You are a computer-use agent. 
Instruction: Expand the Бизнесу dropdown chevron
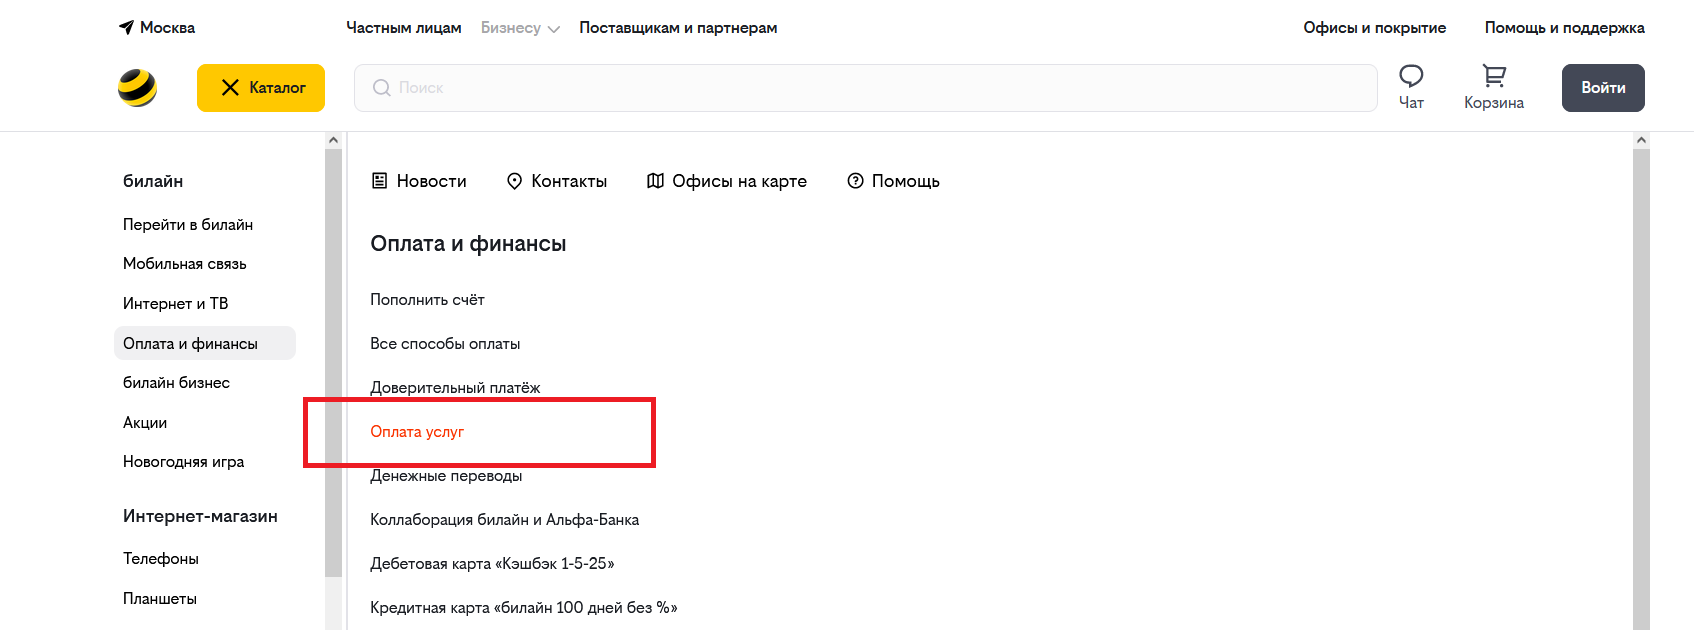(554, 29)
